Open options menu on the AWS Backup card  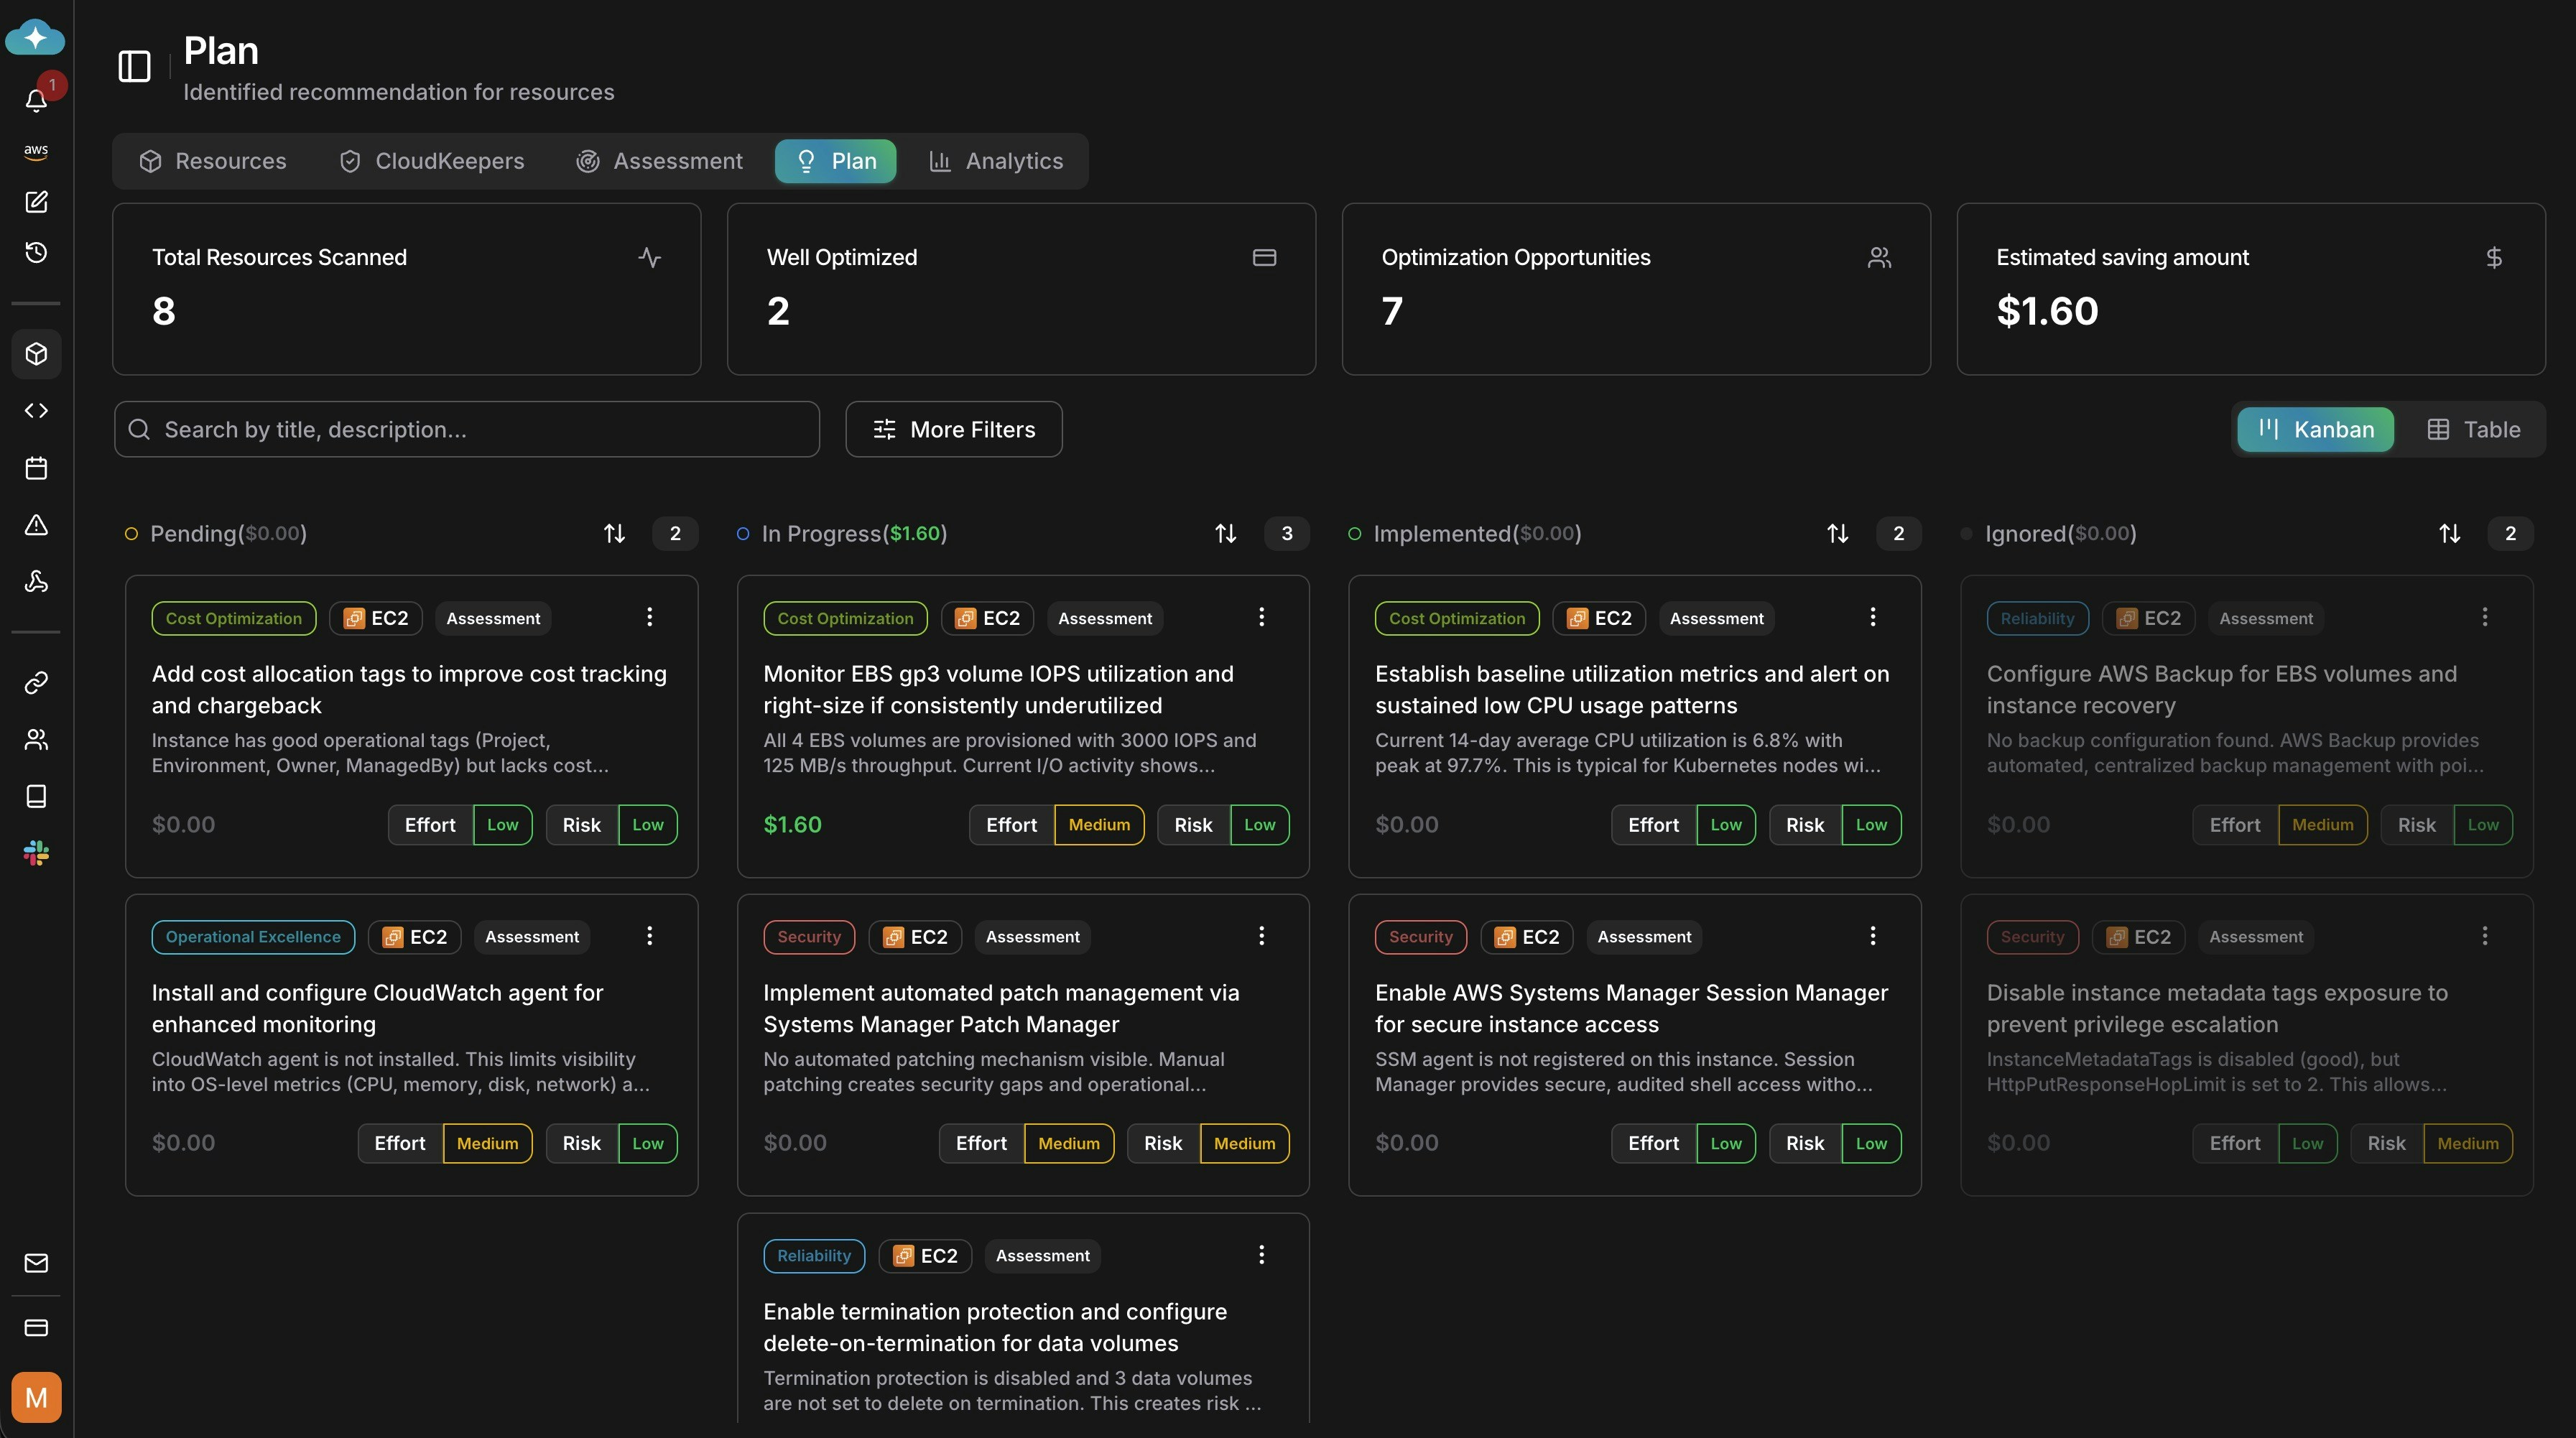coord(2485,617)
